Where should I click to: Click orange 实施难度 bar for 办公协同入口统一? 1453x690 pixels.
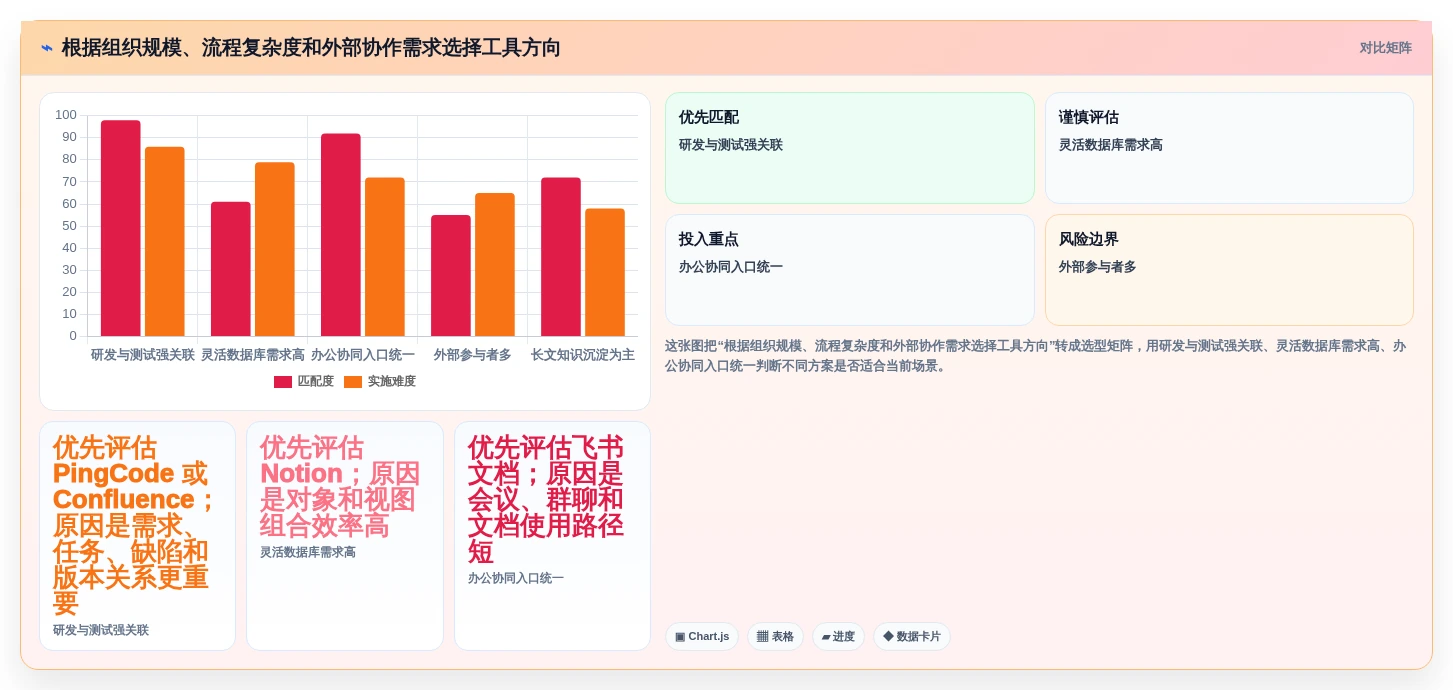(385, 257)
